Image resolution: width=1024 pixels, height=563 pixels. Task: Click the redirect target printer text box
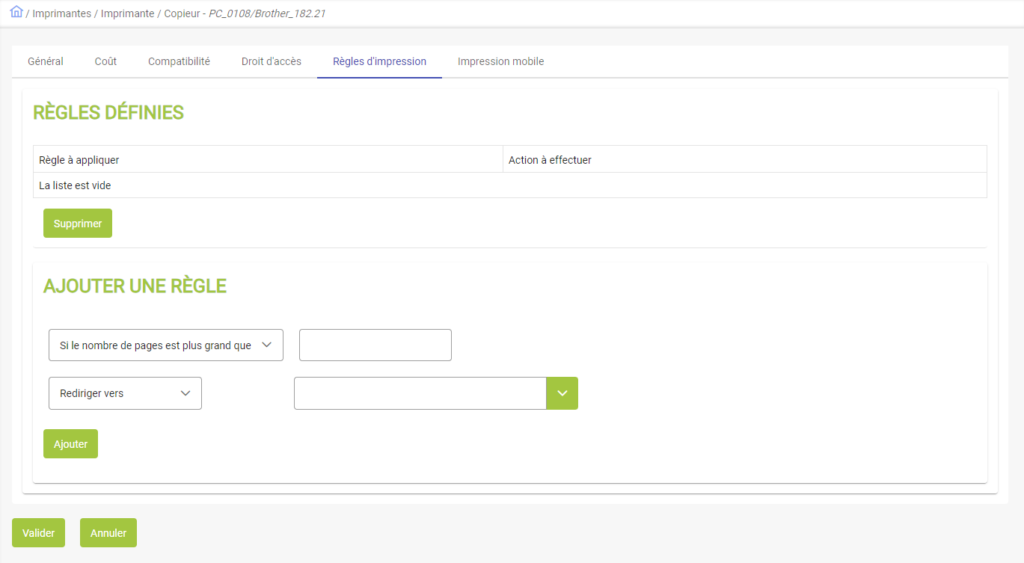pyautogui.click(x=420, y=393)
